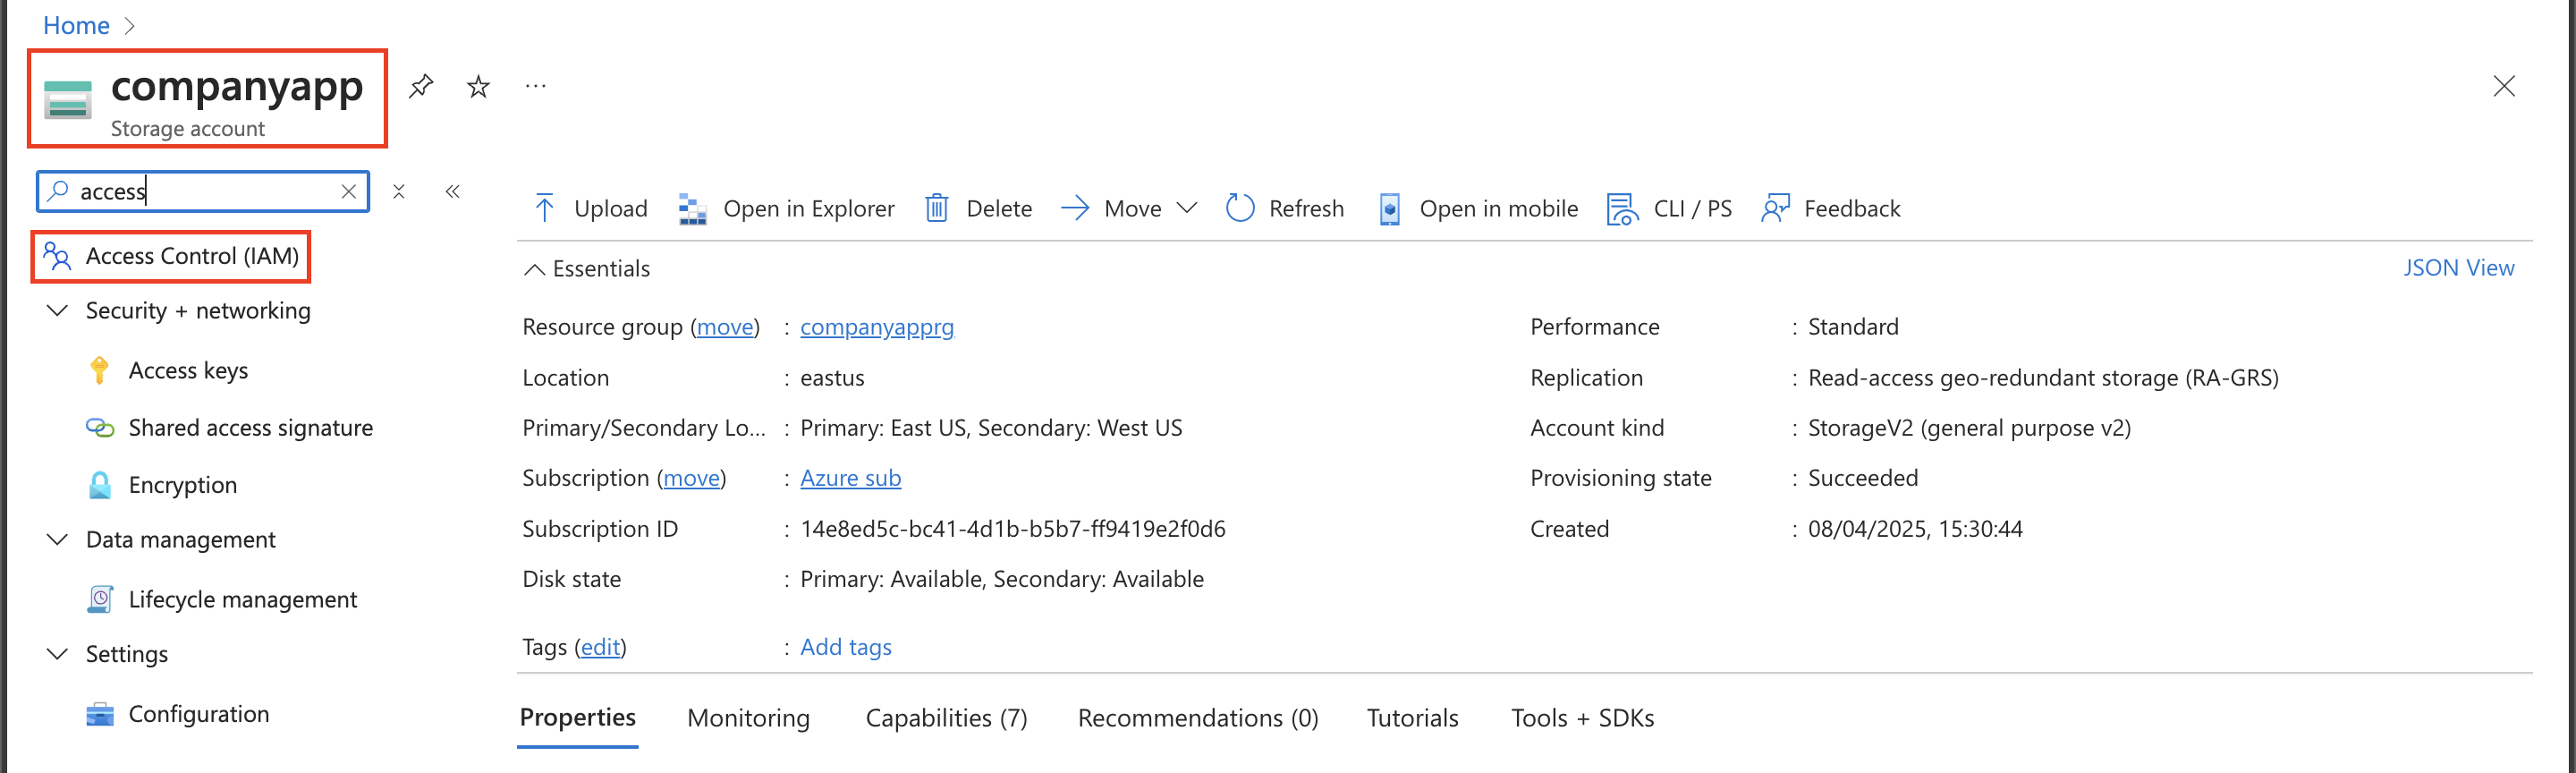Collapse the Security + networking group

point(57,311)
